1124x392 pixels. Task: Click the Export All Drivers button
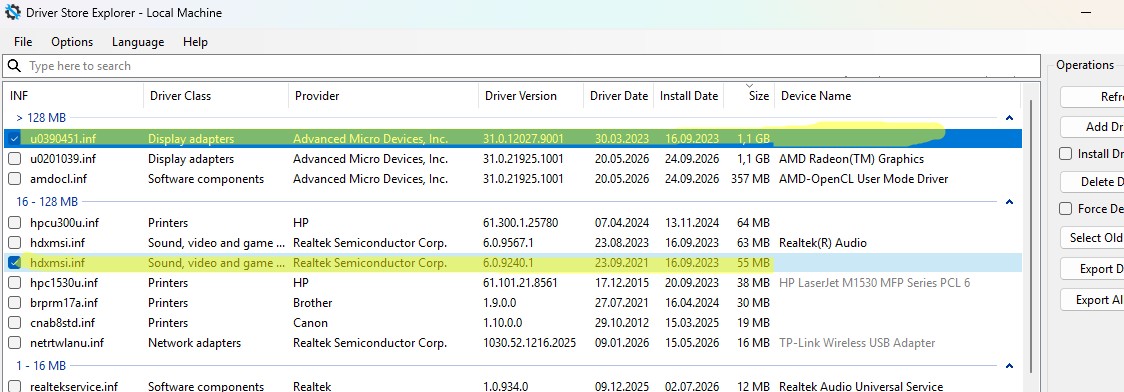(x=1092, y=300)
